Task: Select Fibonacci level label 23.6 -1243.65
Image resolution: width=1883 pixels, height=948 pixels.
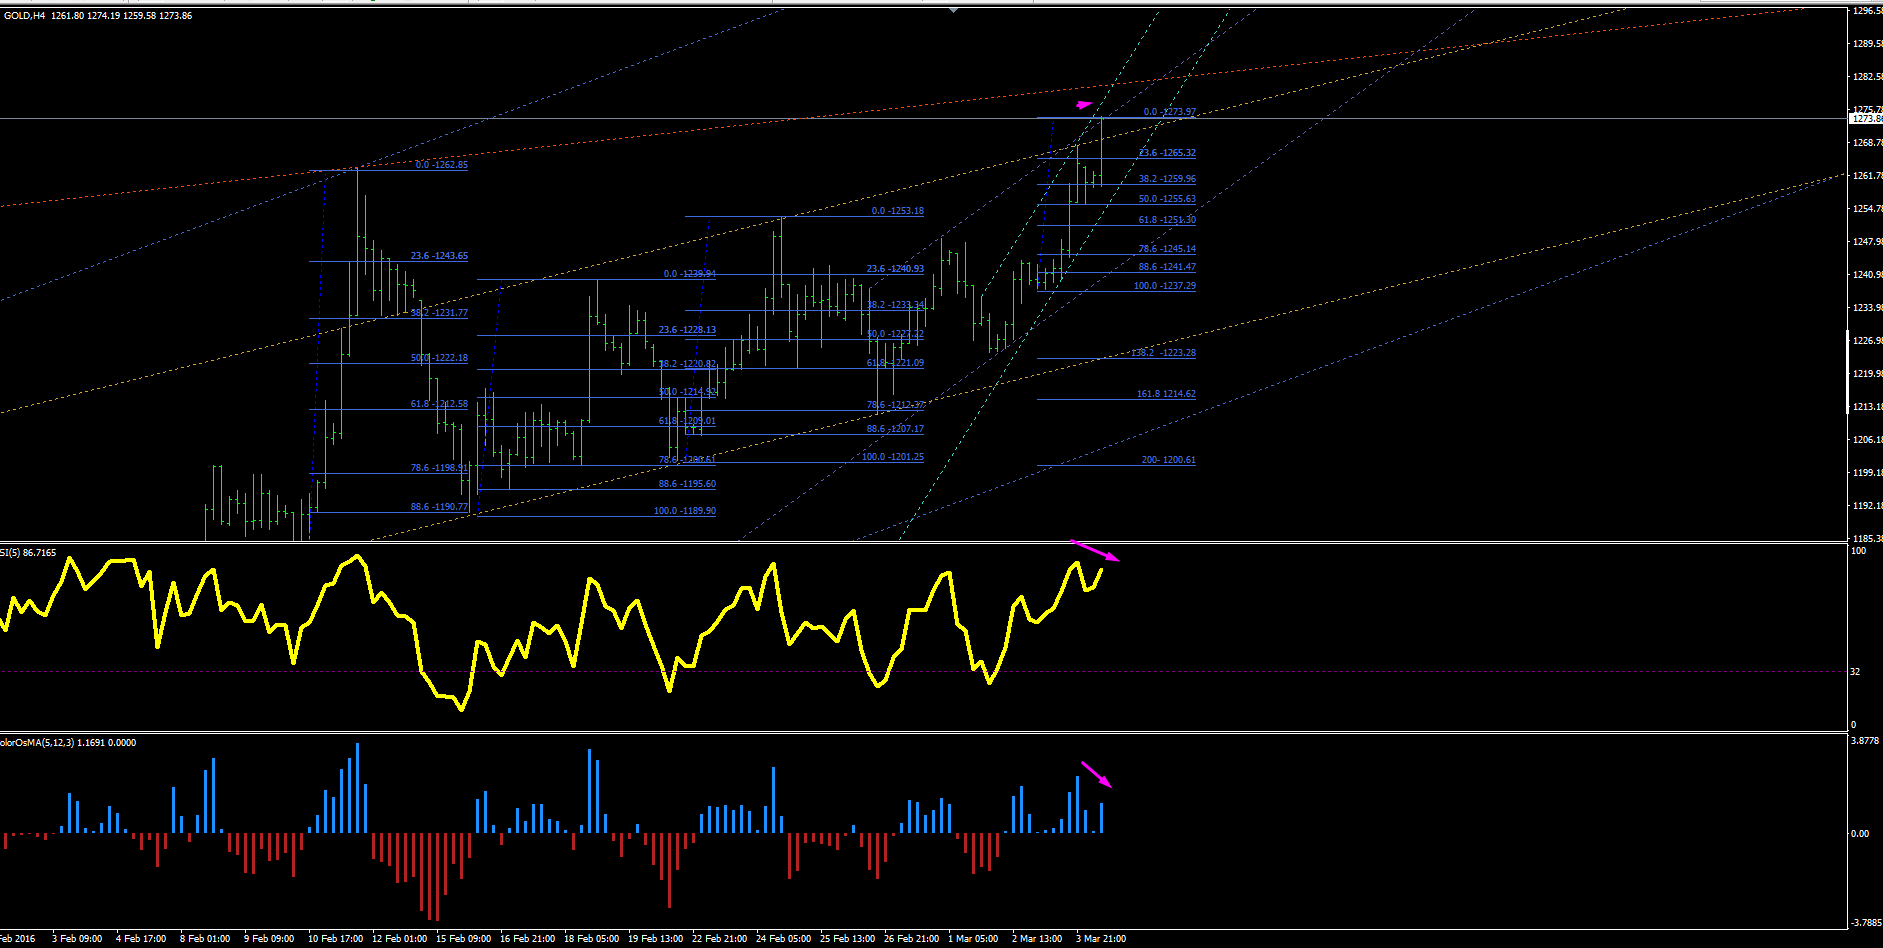Action: pyautogui.click(x=439, y=256)
